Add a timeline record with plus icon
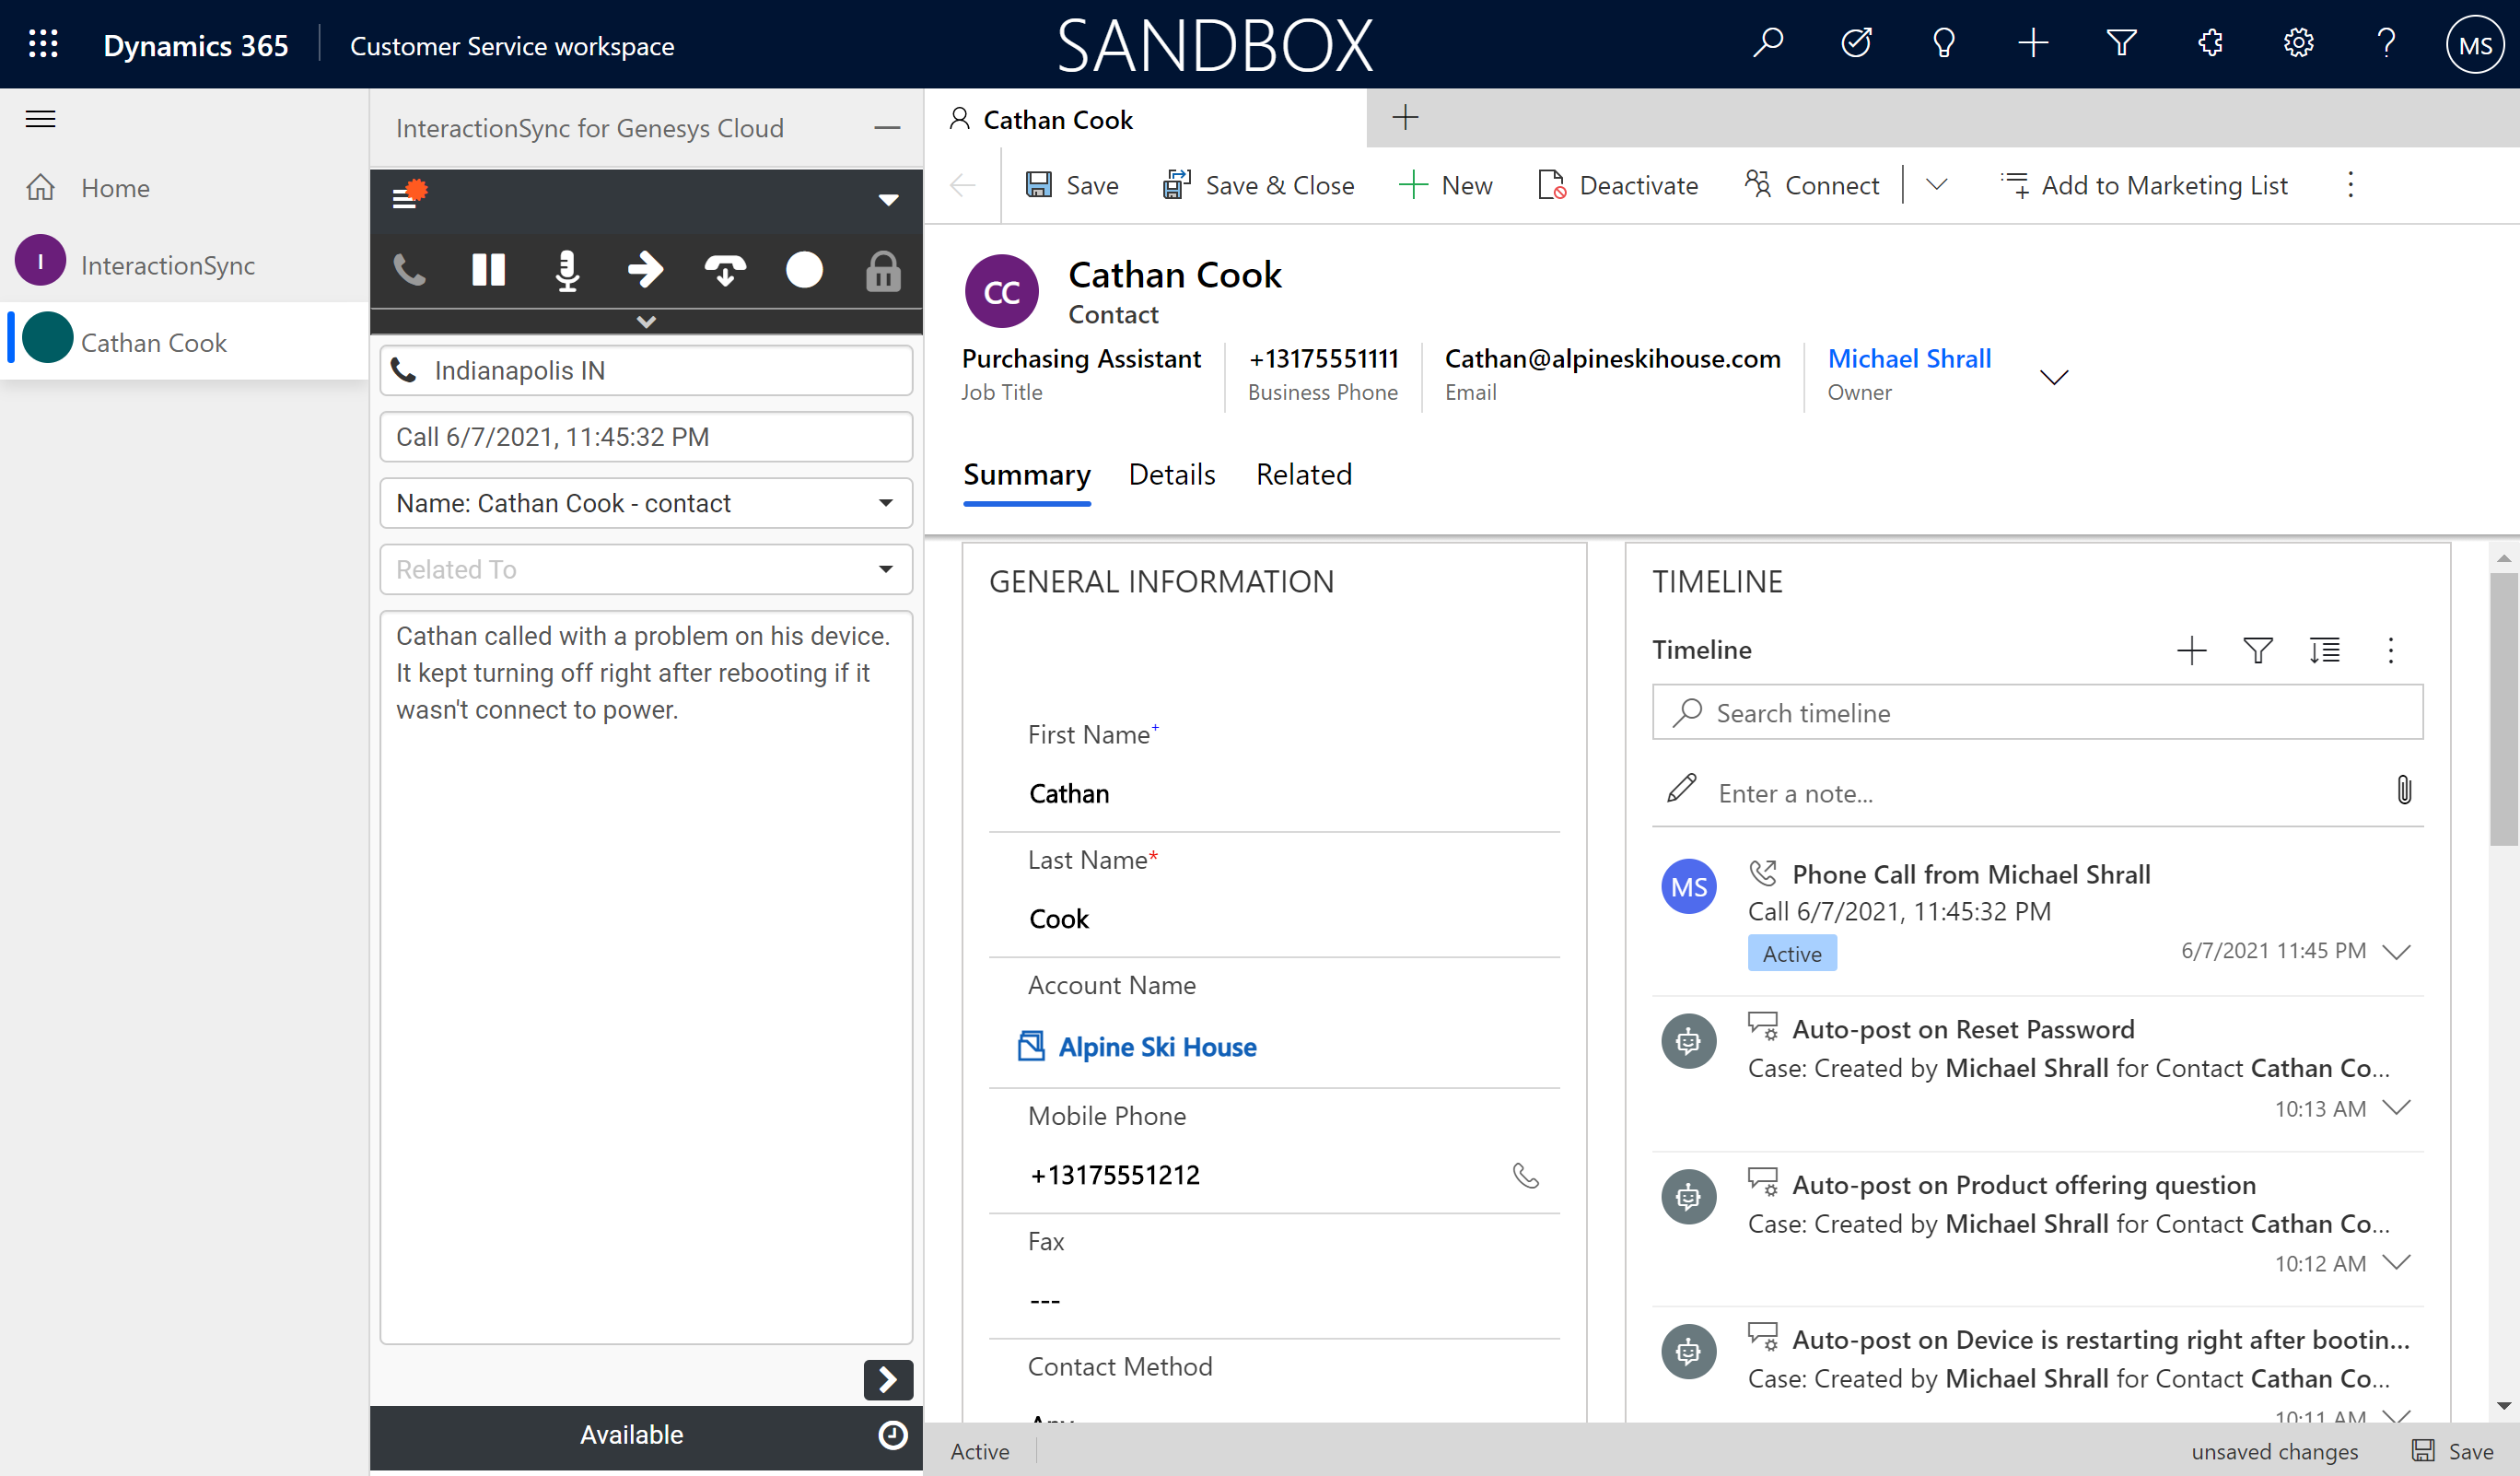This screenshot has height=1476, width=2520. tap(2192, 651)
